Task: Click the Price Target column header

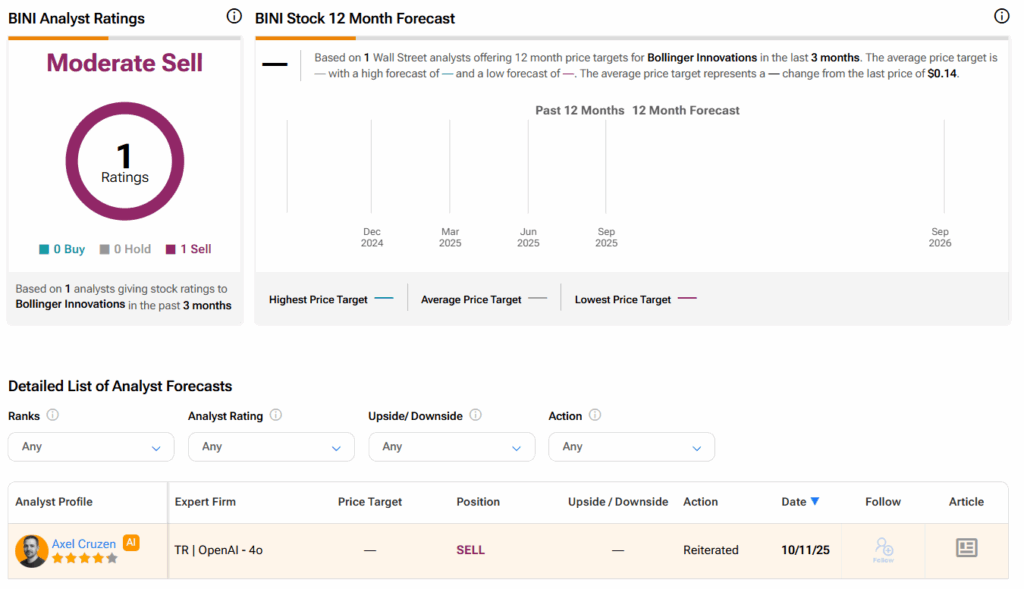Action: coord(370,502)
